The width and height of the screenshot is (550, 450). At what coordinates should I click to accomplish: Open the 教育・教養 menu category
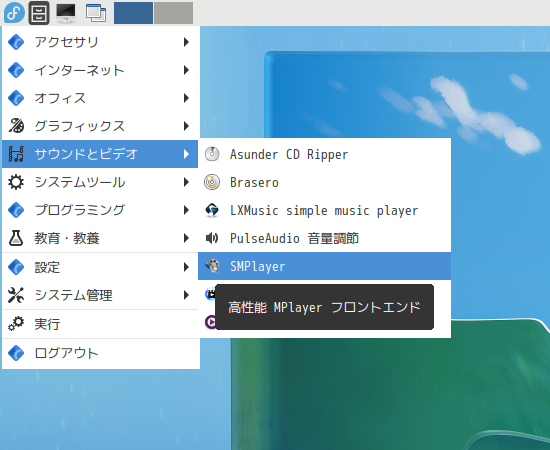[x=100, y=238]
